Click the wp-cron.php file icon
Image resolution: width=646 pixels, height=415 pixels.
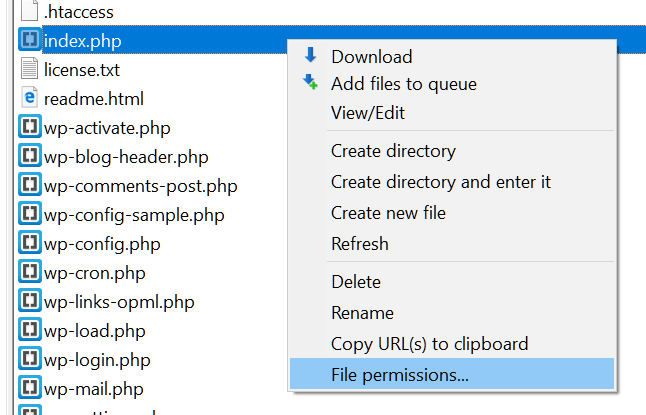[30, 271]
